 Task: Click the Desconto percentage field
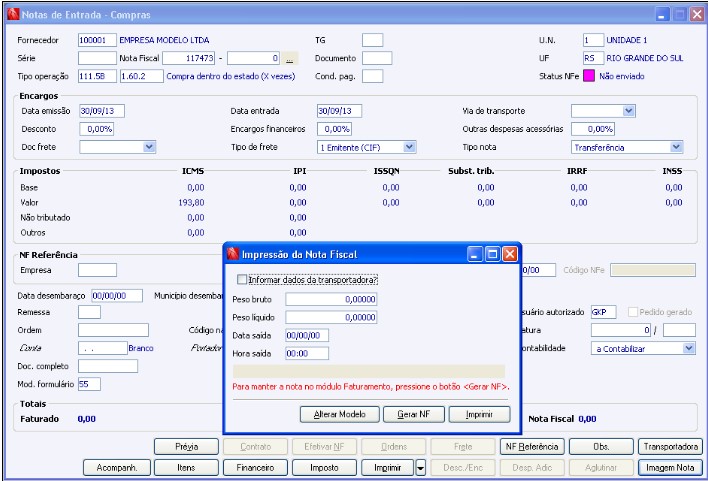[x=97, y=129]
